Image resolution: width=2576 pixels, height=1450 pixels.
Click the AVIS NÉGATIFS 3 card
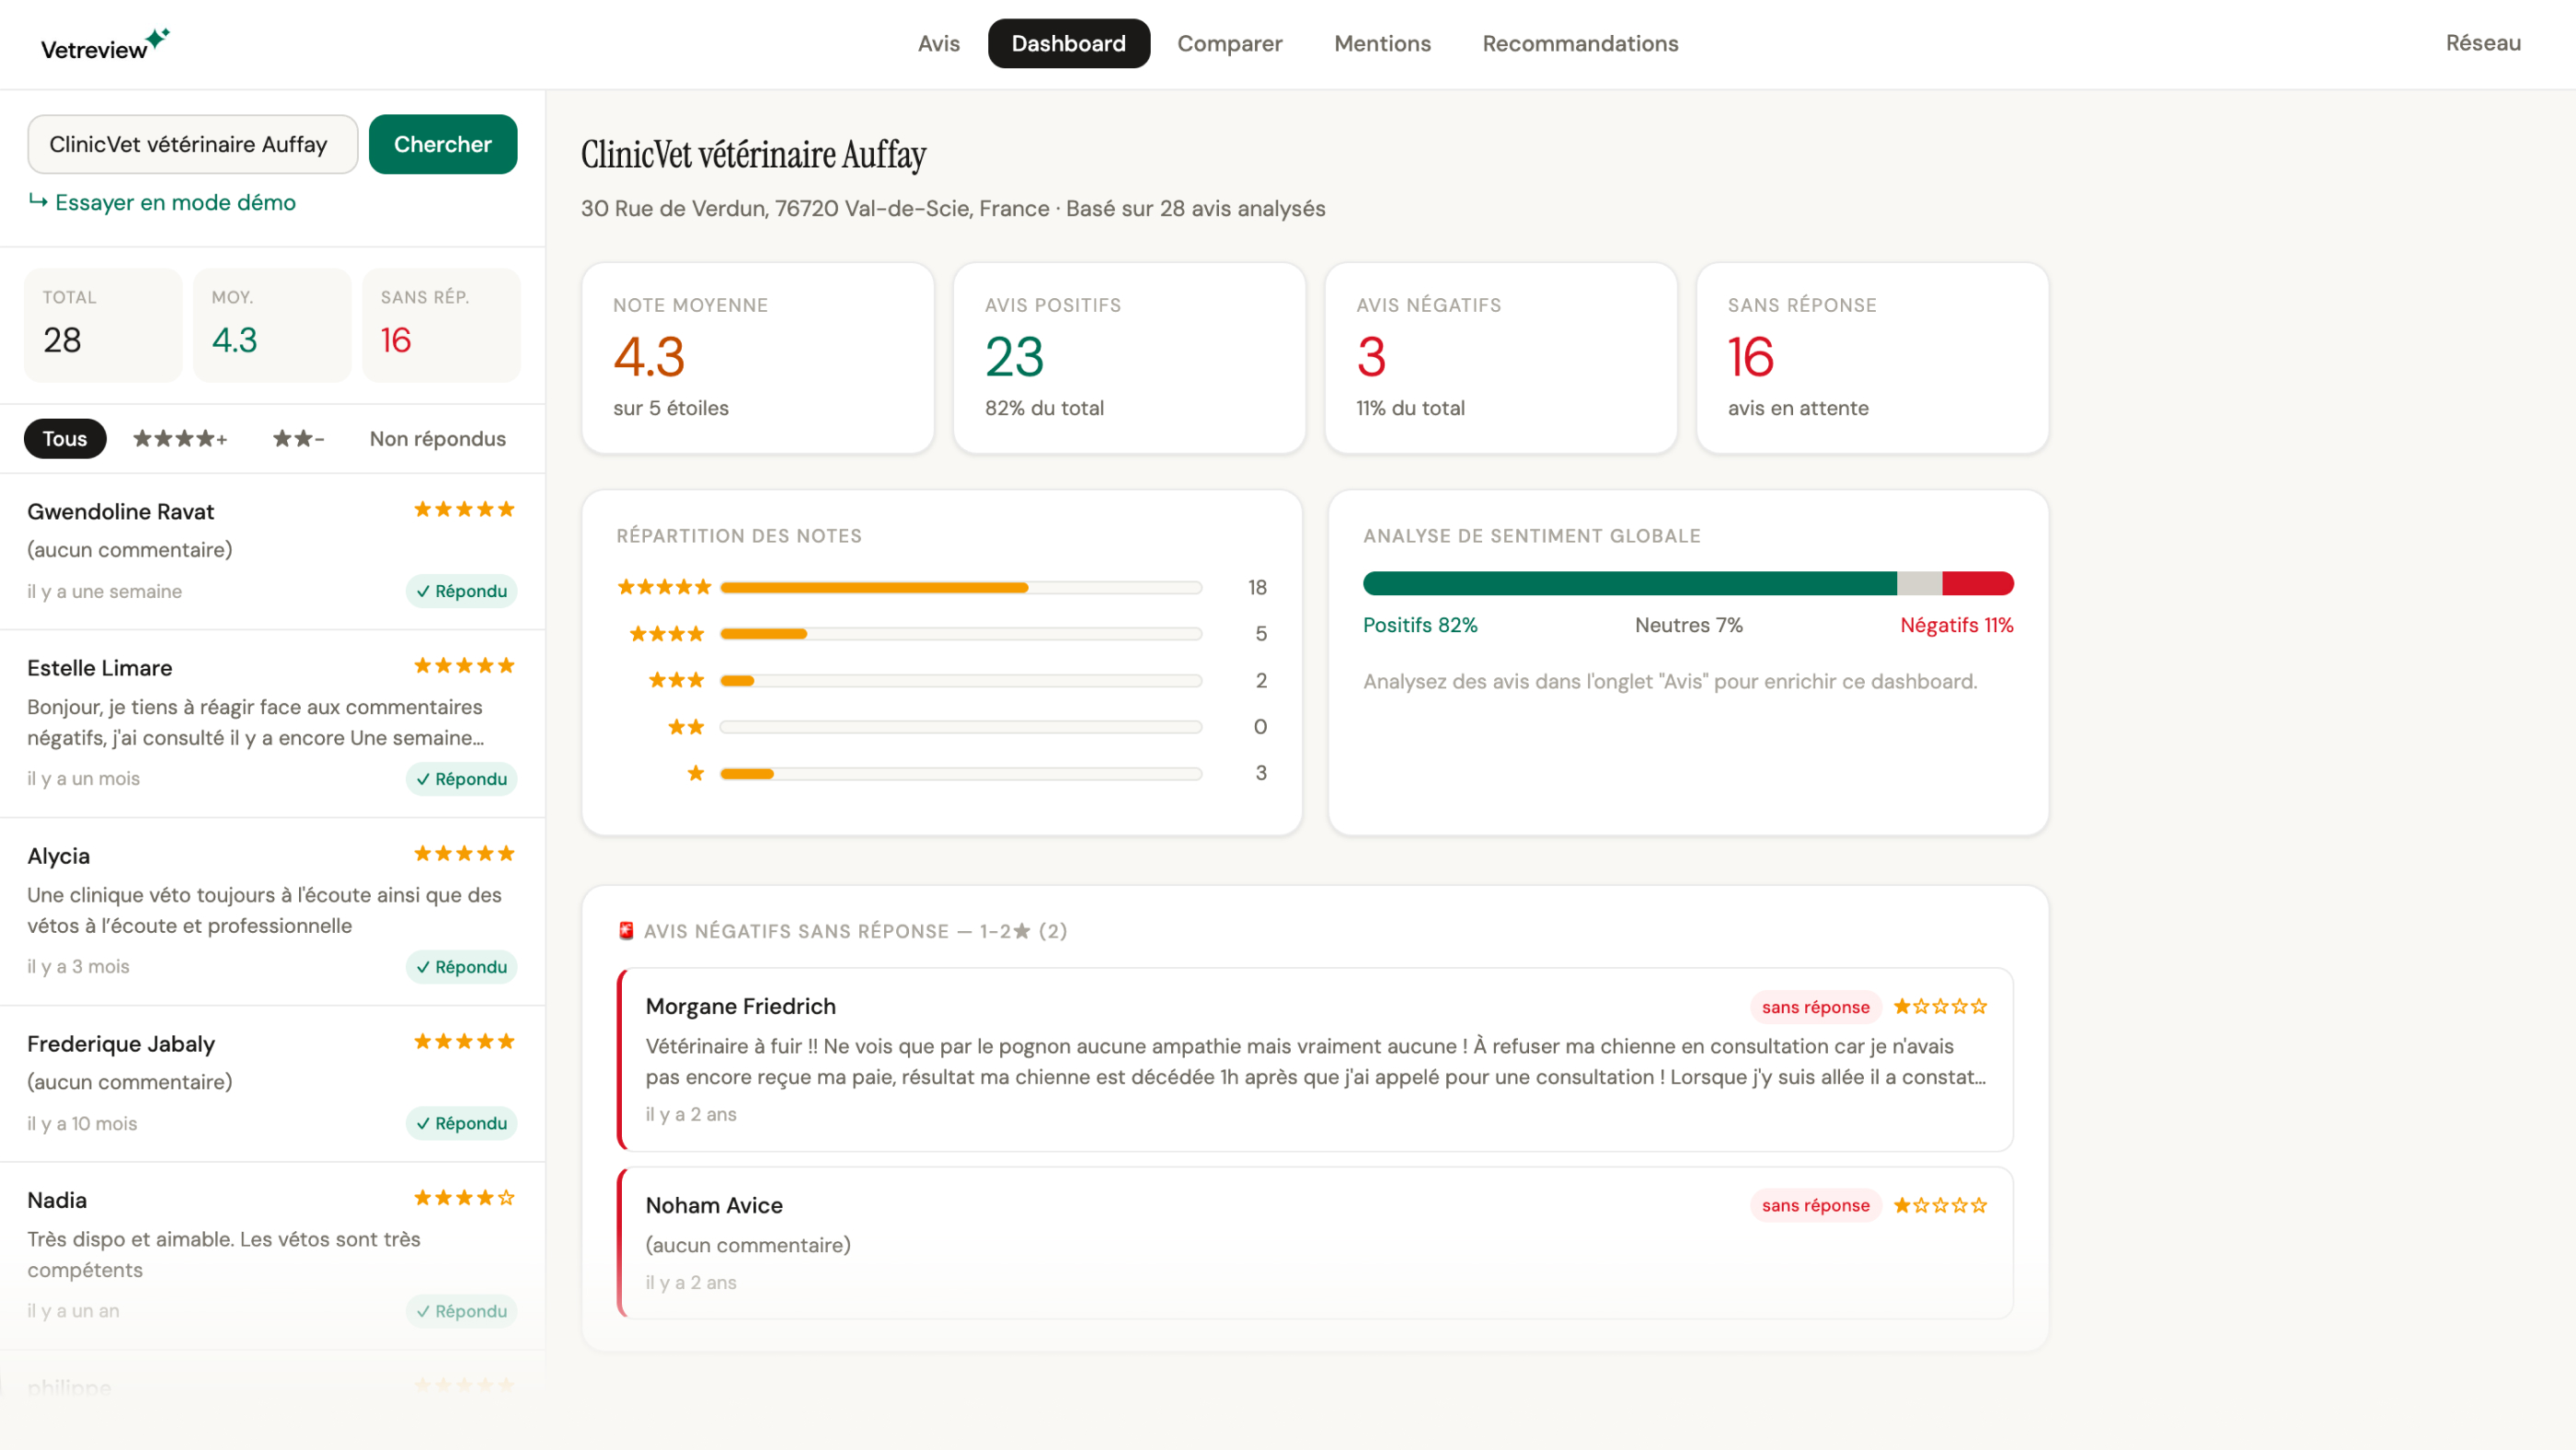click(1501, 358)
